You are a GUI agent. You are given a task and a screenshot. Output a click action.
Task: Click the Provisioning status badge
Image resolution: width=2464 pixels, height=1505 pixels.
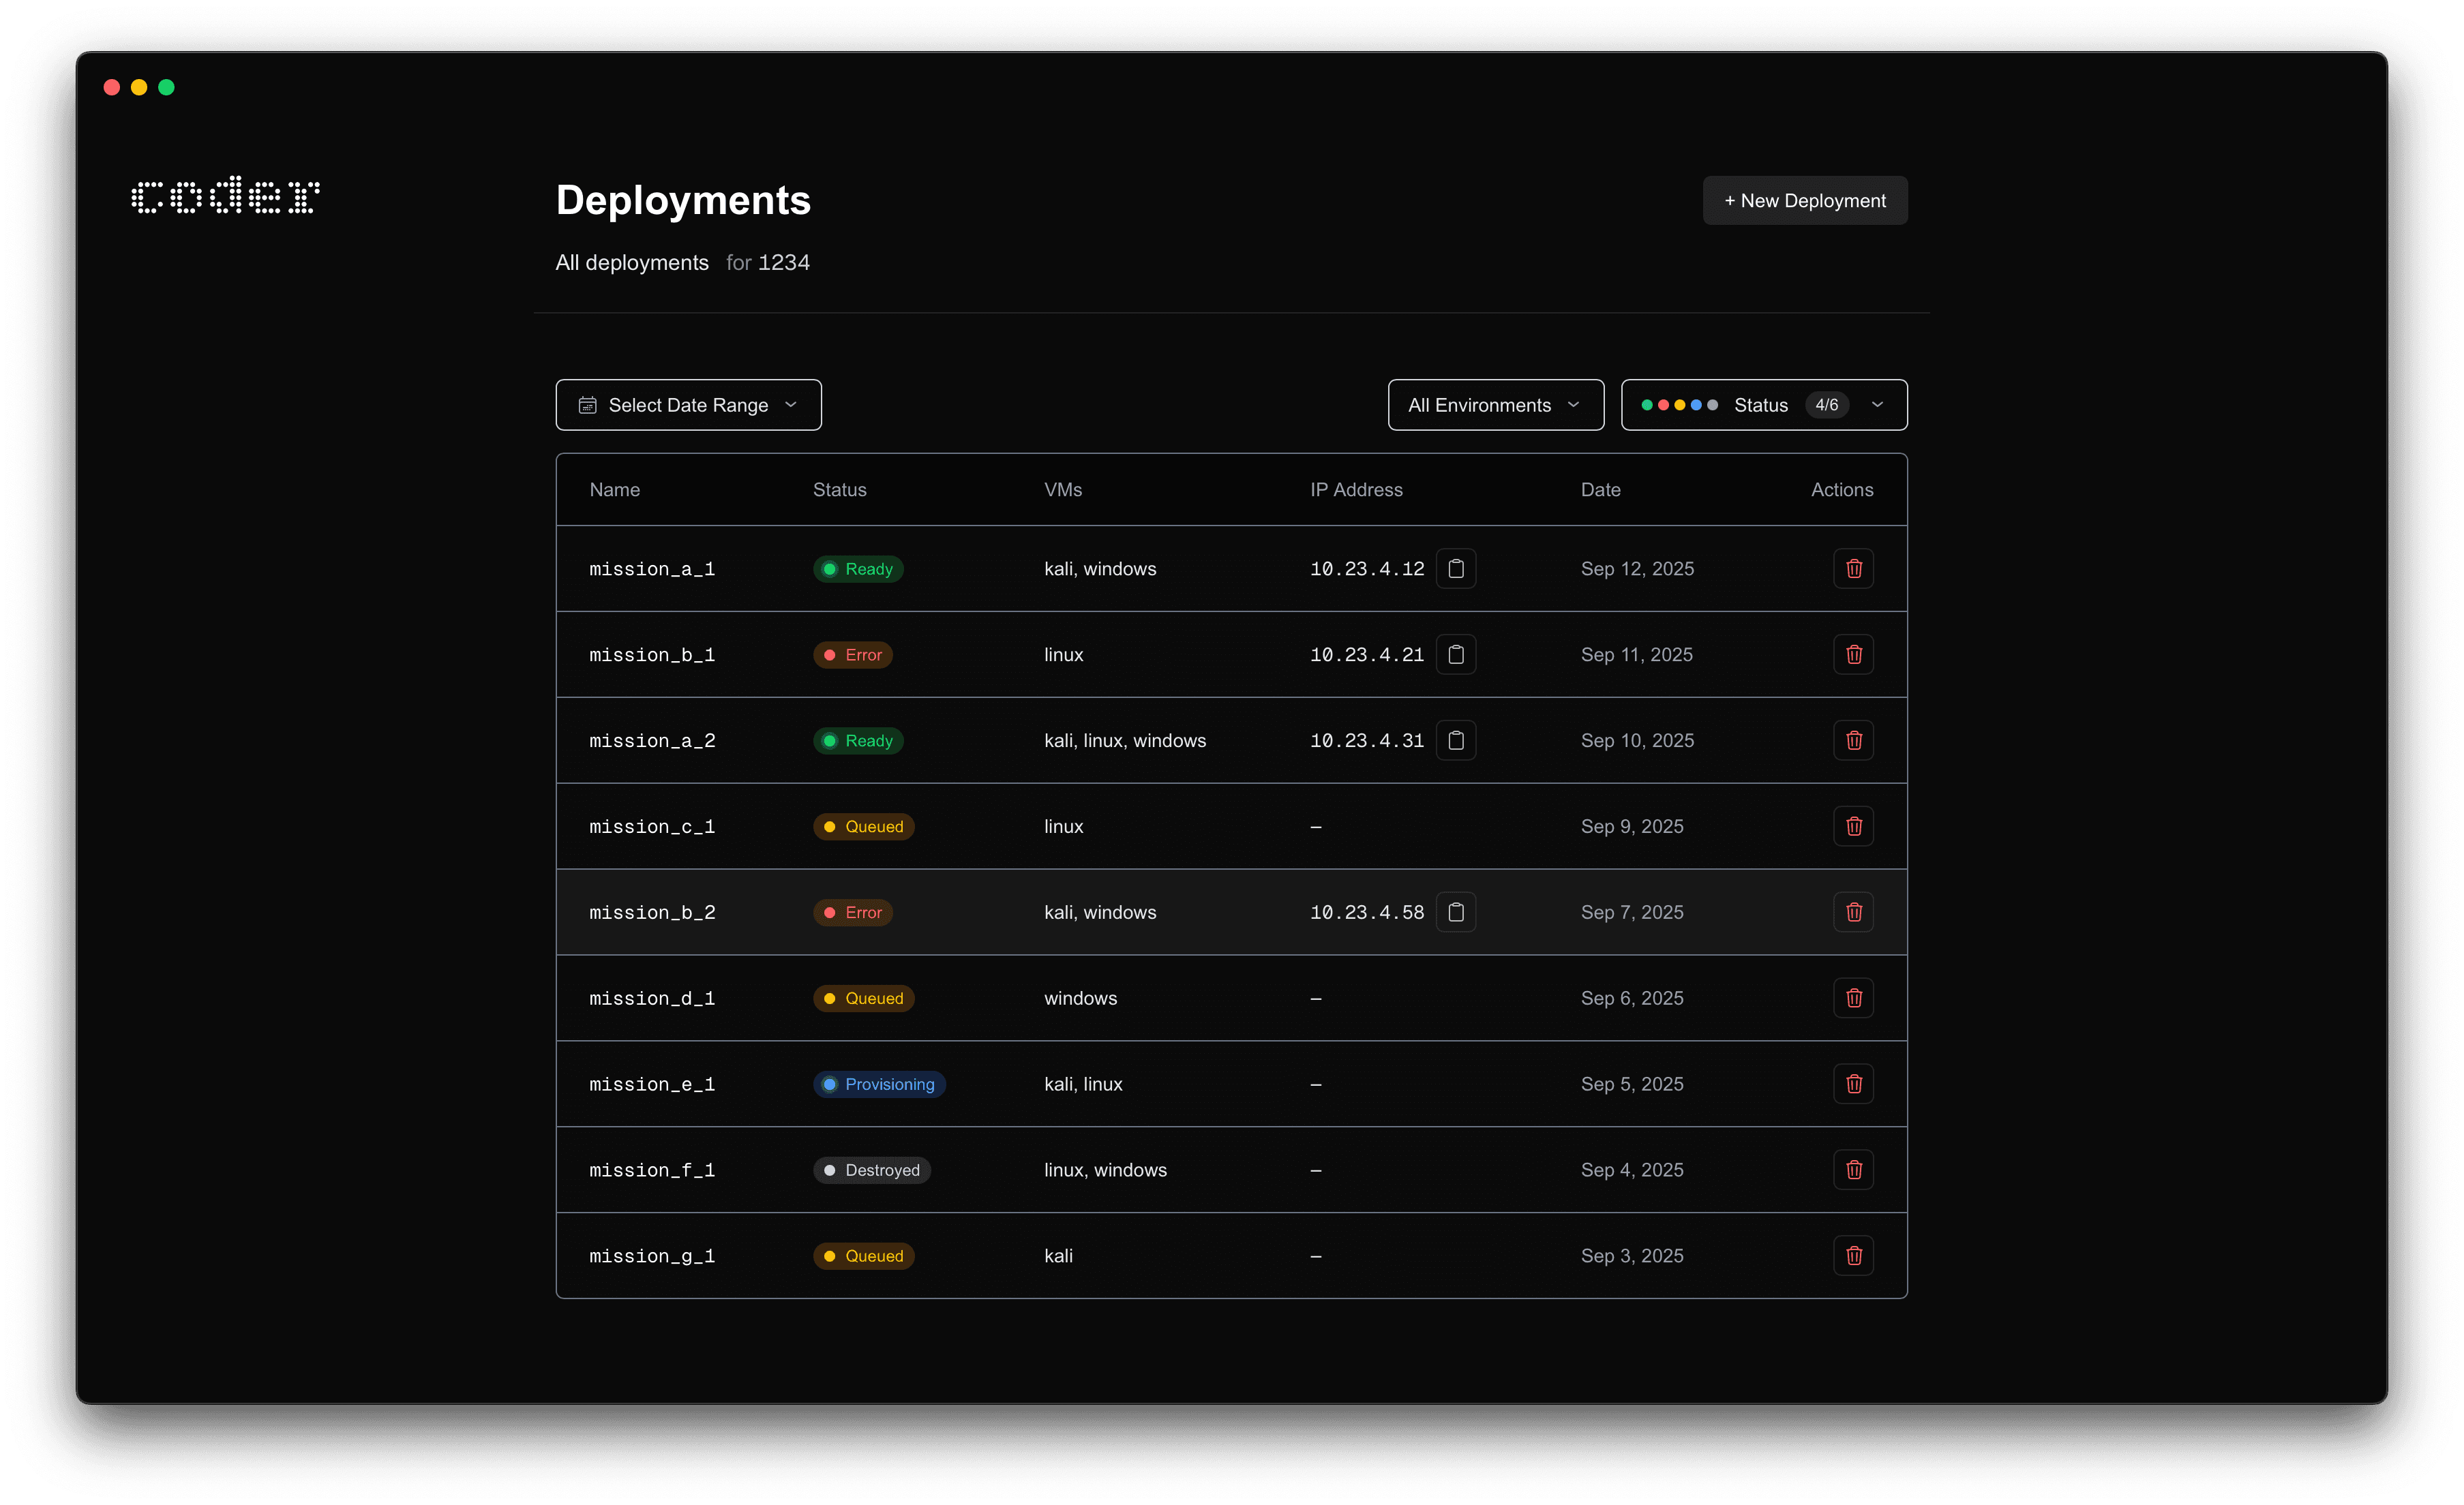coord(879,1084)
